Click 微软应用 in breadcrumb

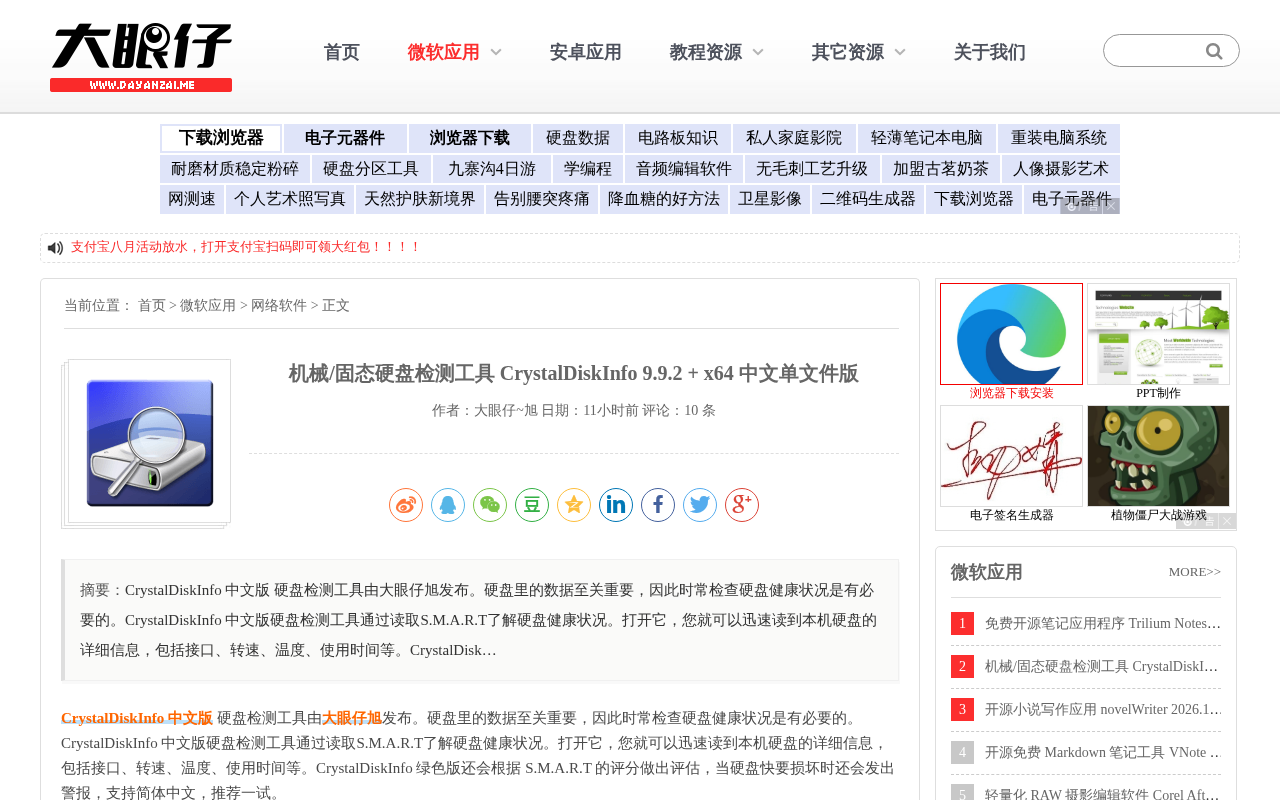[208, 306]
